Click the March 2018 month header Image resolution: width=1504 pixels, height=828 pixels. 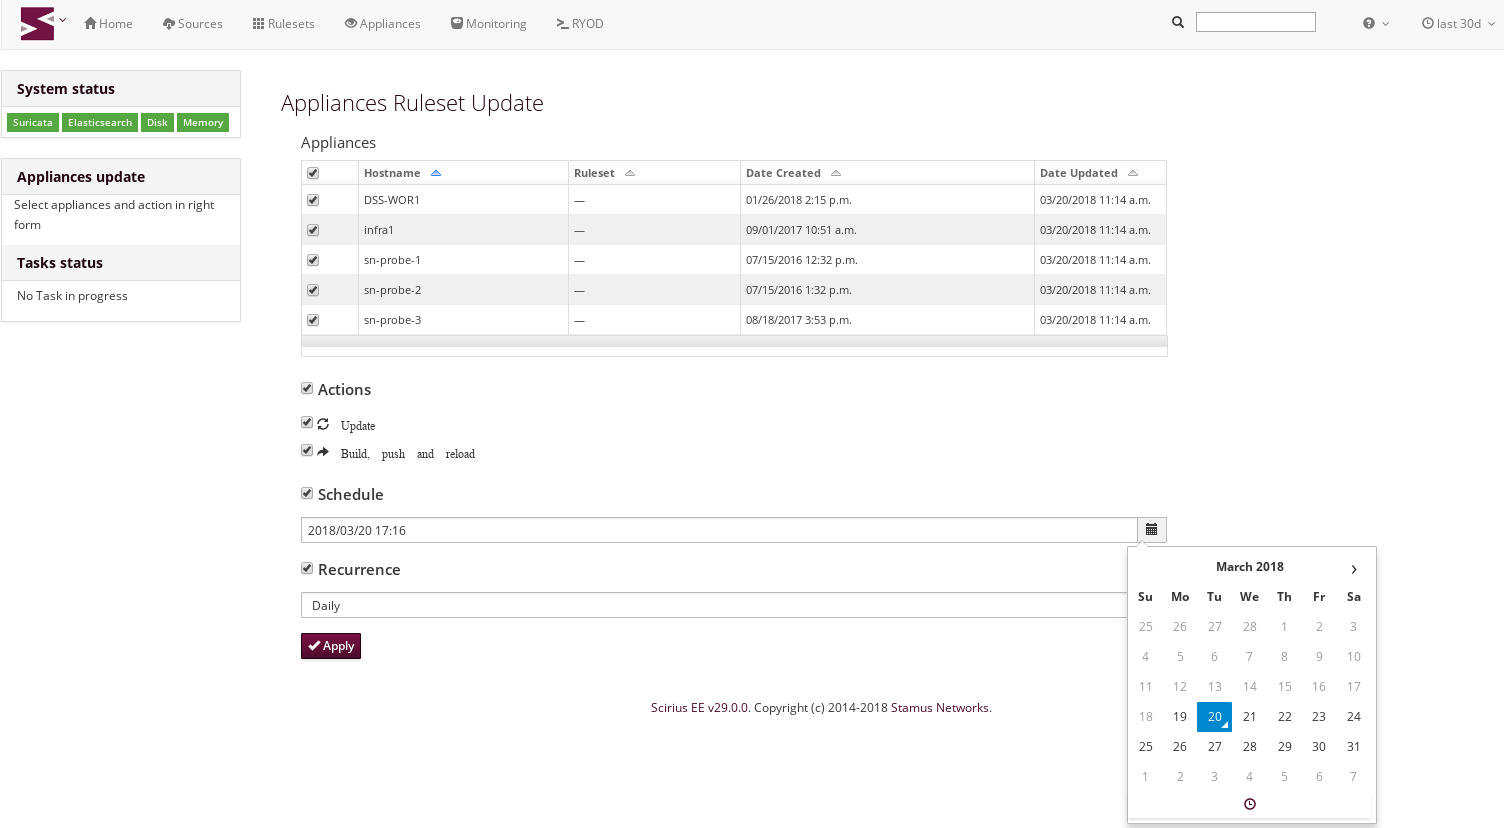click(x=1250, y=567)
